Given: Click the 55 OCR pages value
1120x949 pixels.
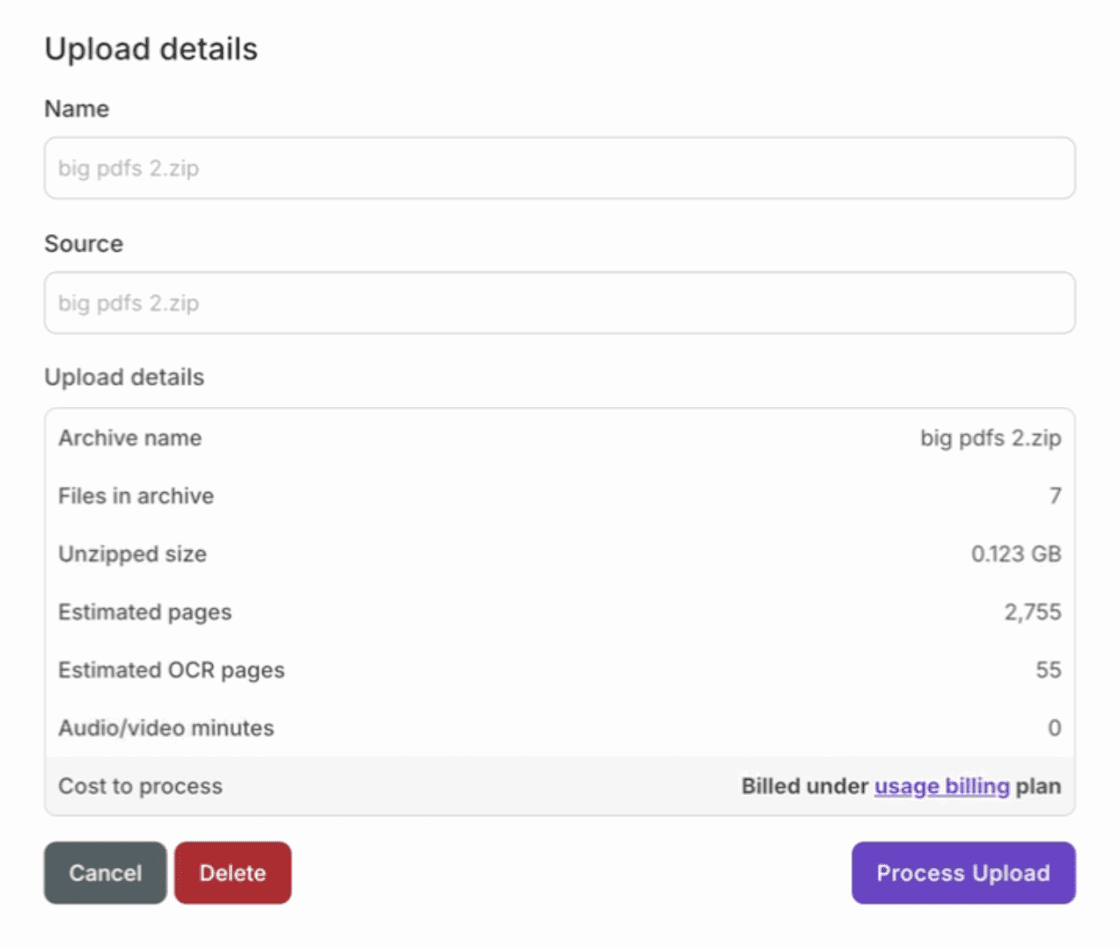Looking at the screenshot, I should click(1048, 670).
